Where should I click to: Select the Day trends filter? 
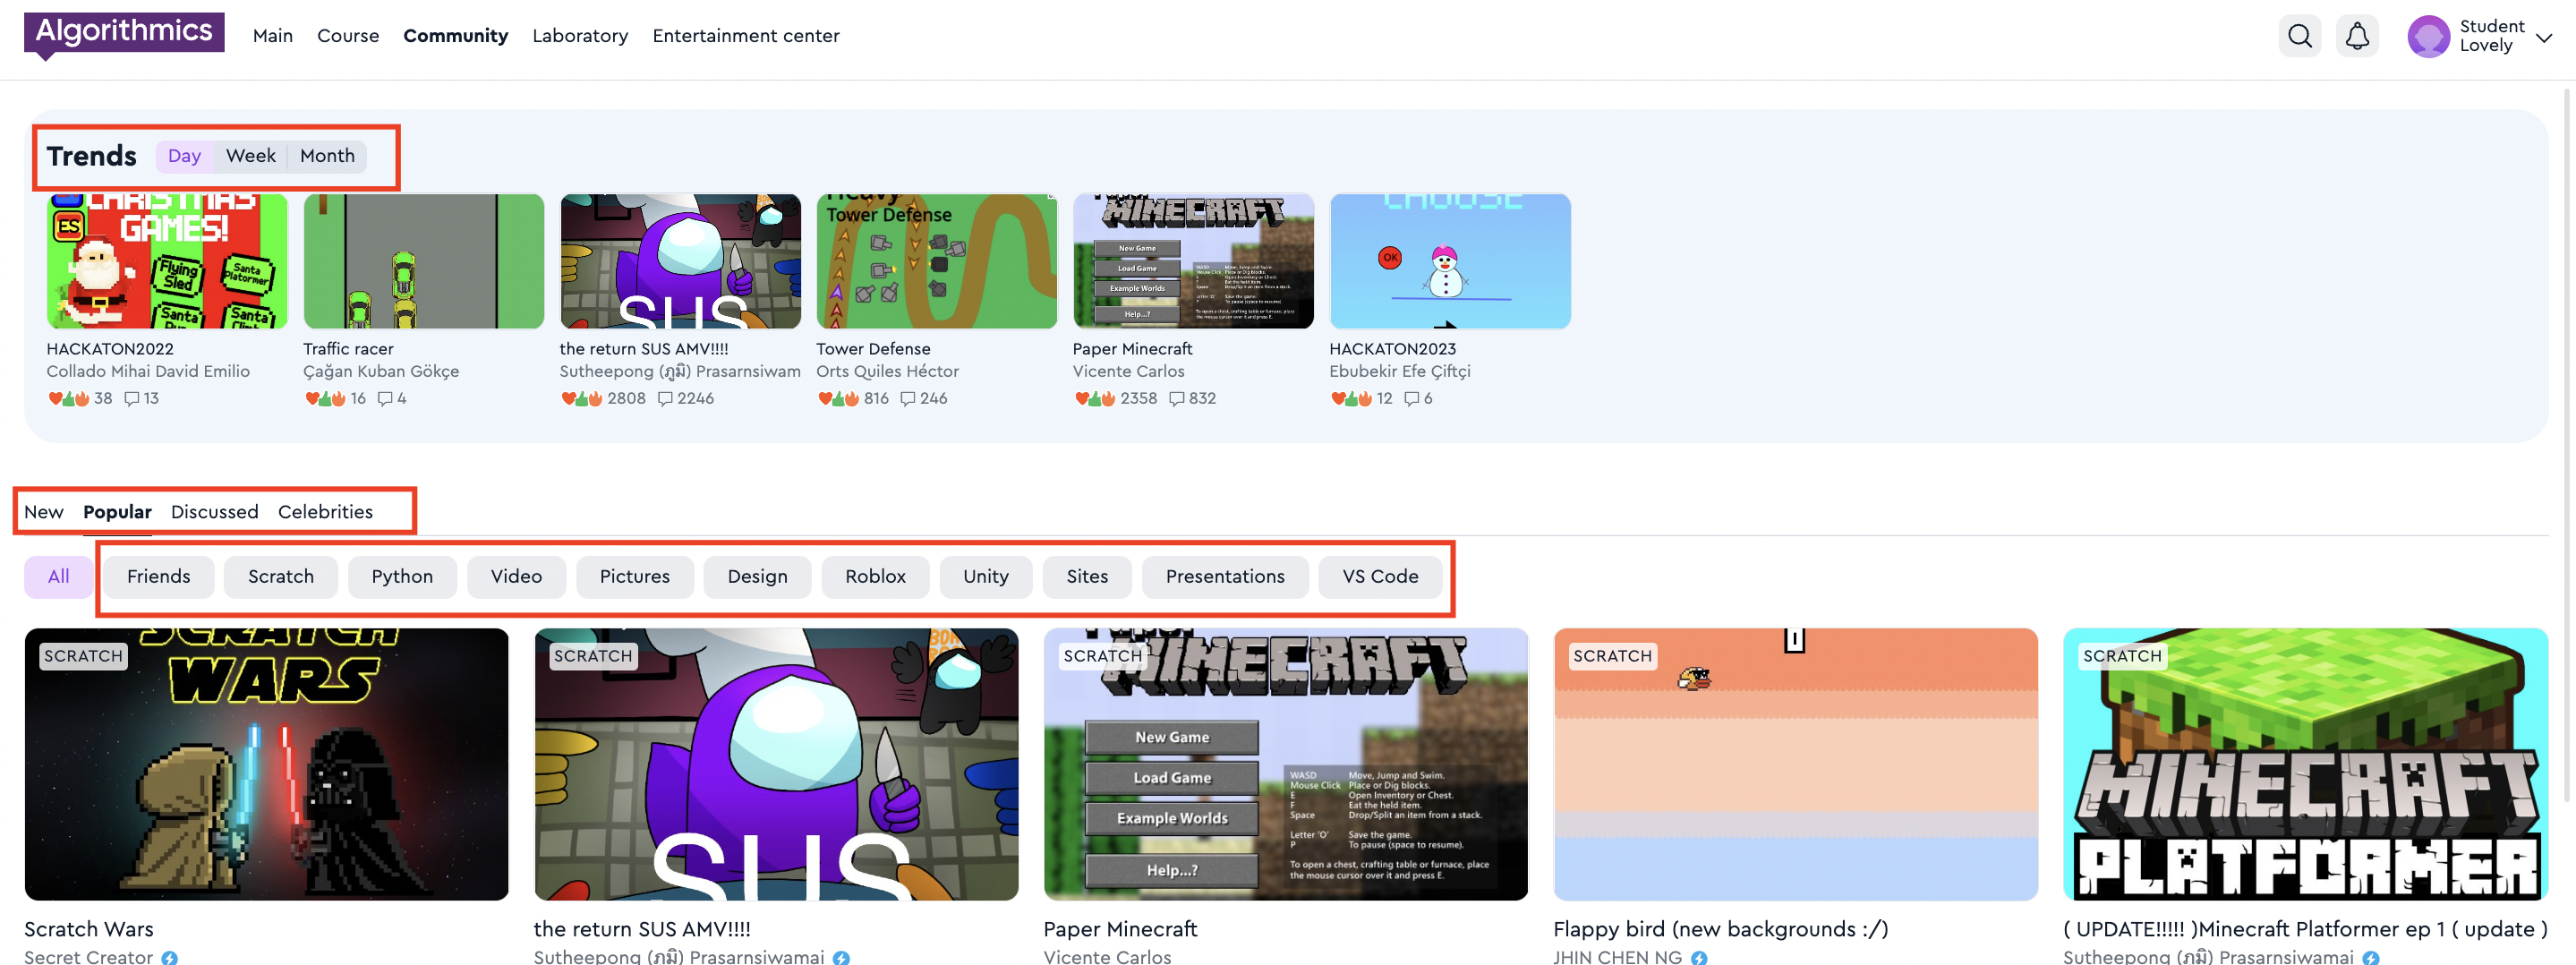(184, 156)
